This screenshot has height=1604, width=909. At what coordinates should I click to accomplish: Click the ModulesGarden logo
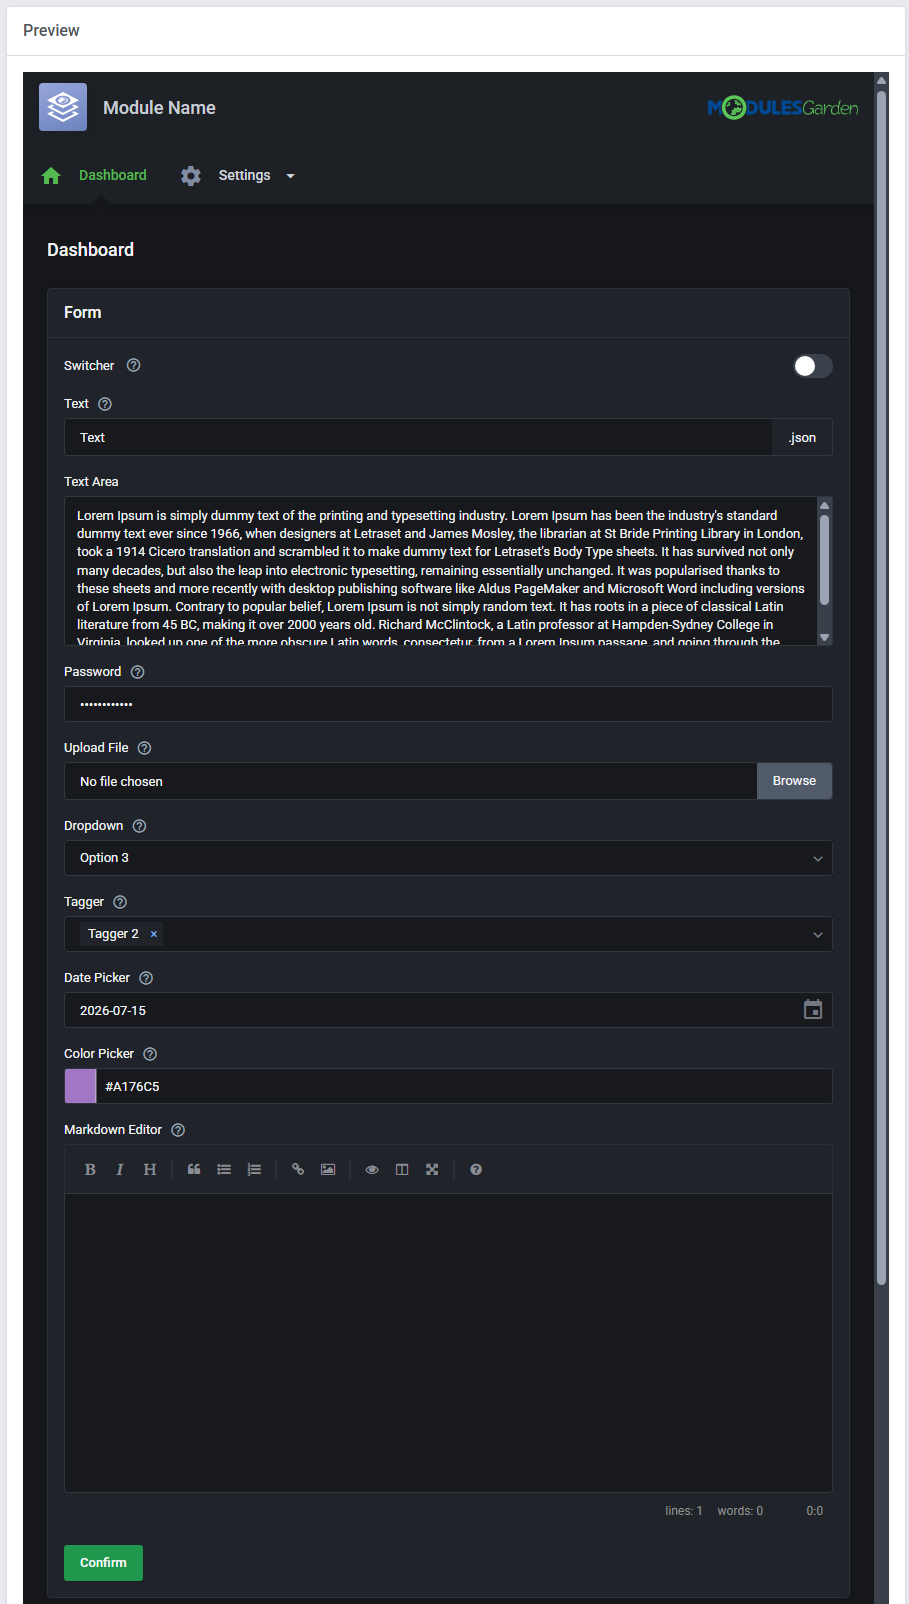tap(783, 107)
